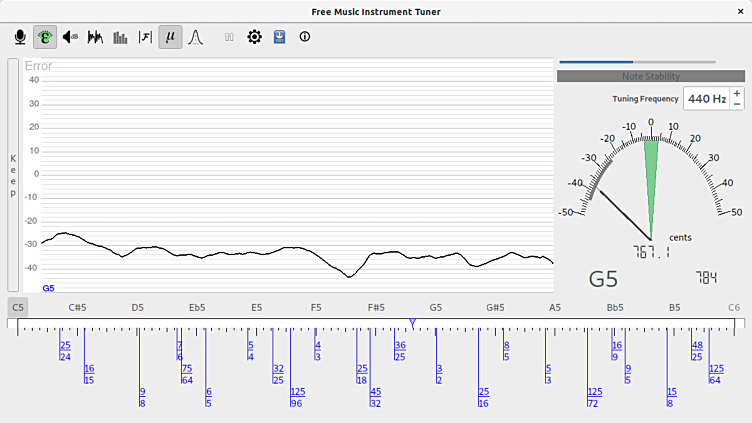This screenshot has width=752, height=423.
Task: Click the microphone input icon
Action: [19, 38]
